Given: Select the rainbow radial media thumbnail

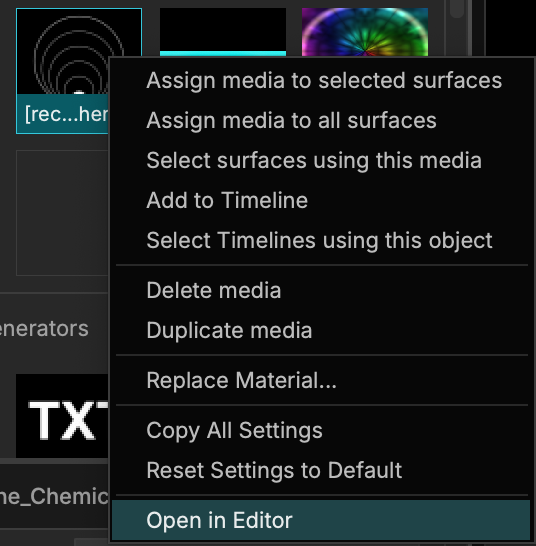Looking at the screenshot, I should pyautogui.click(x=365, y=32).
